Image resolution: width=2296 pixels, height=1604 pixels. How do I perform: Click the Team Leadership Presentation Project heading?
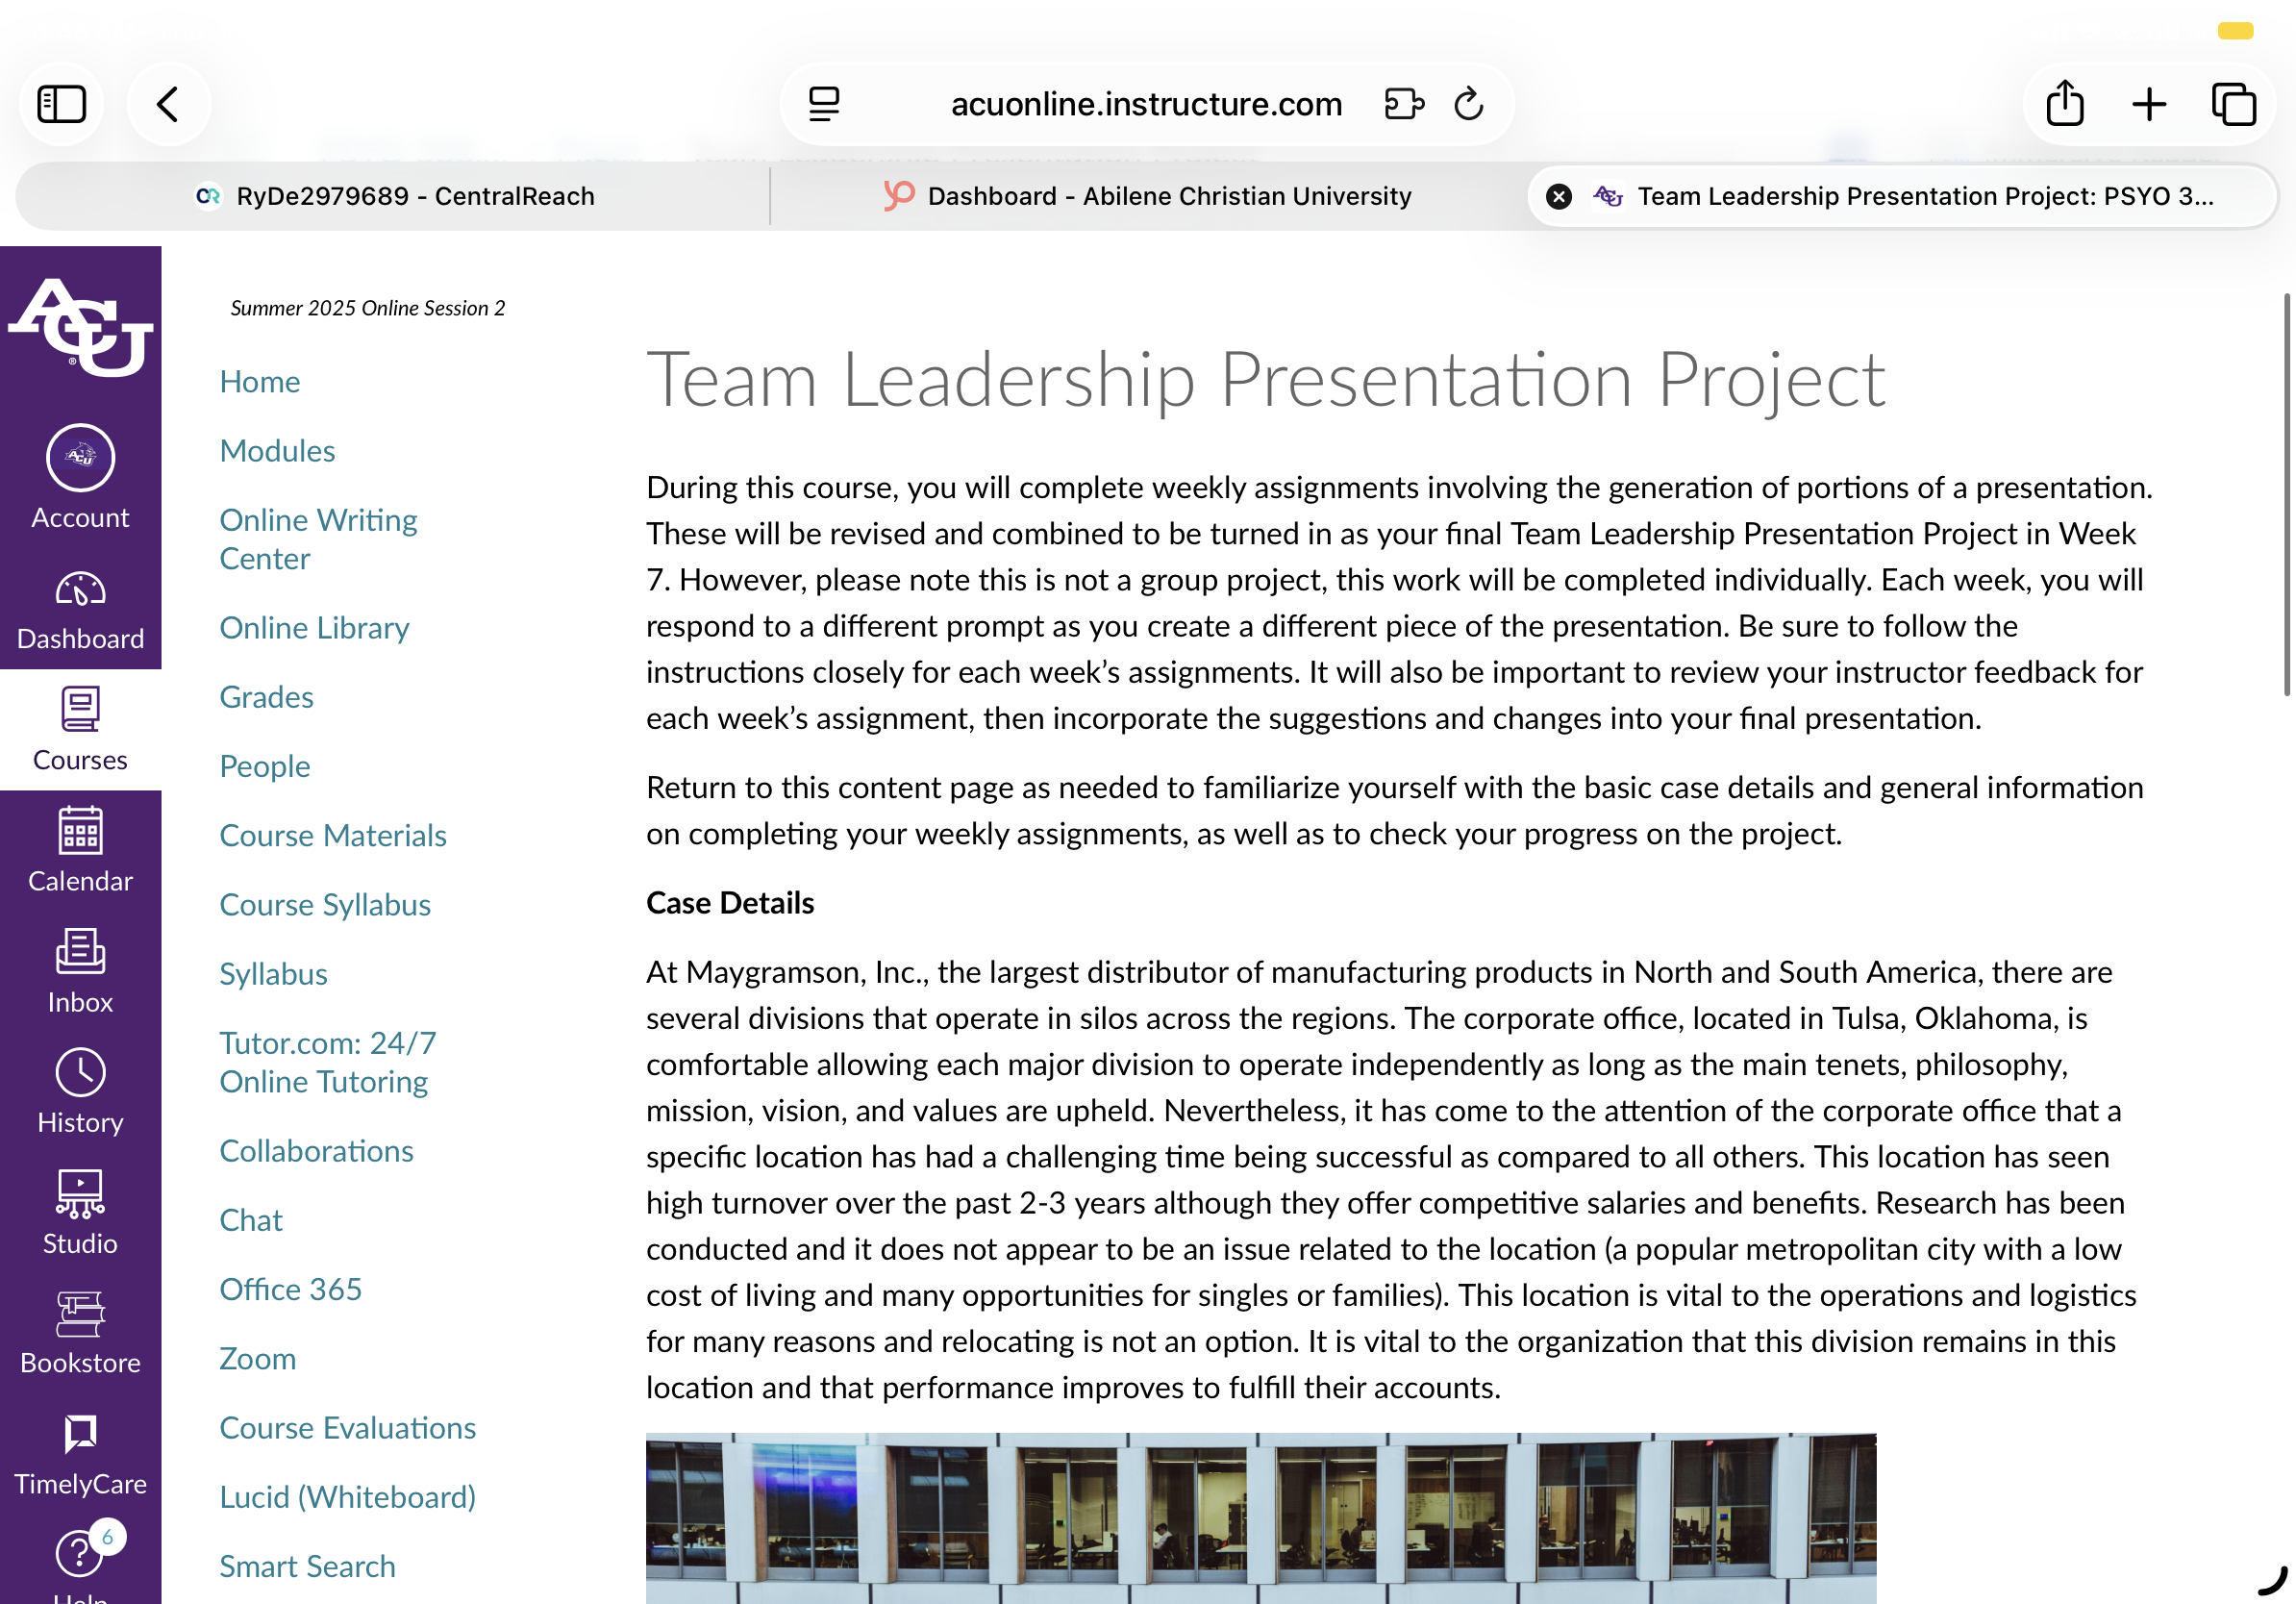tap(1265, 380)
